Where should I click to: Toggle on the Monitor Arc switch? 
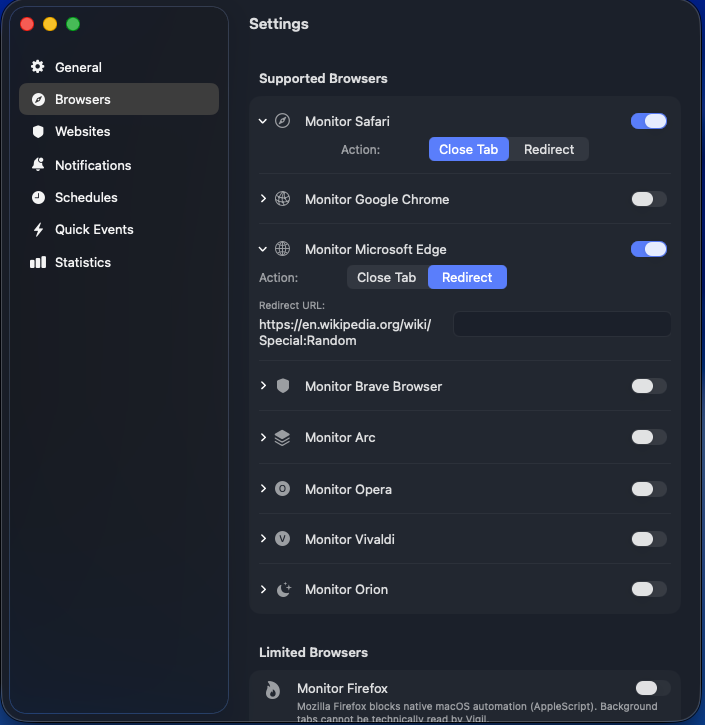[x=649, y=437]
